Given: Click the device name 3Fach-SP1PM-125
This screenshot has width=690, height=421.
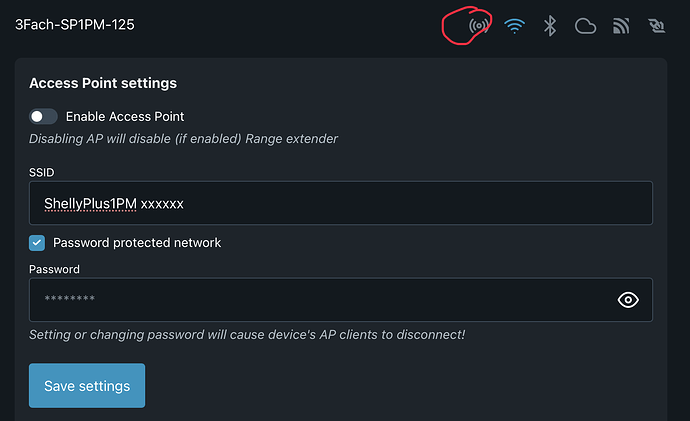Looking at the screenshot, I should (x=75, y=25).
